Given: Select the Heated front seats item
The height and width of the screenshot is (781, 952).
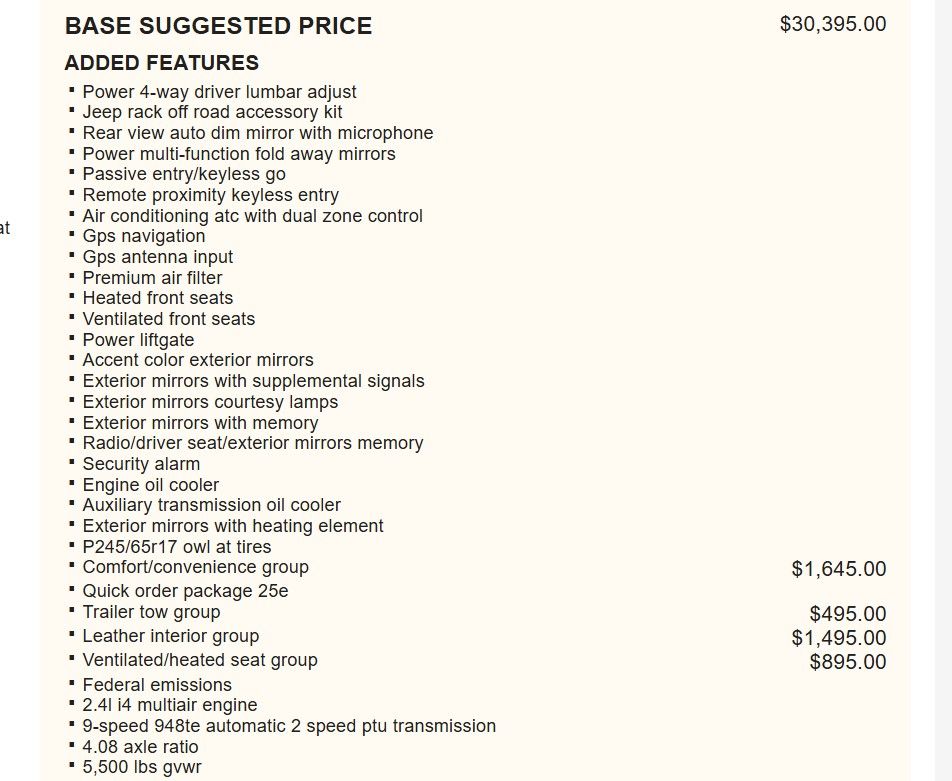Looking at the screenshot, I should click(x=157, y=298).
